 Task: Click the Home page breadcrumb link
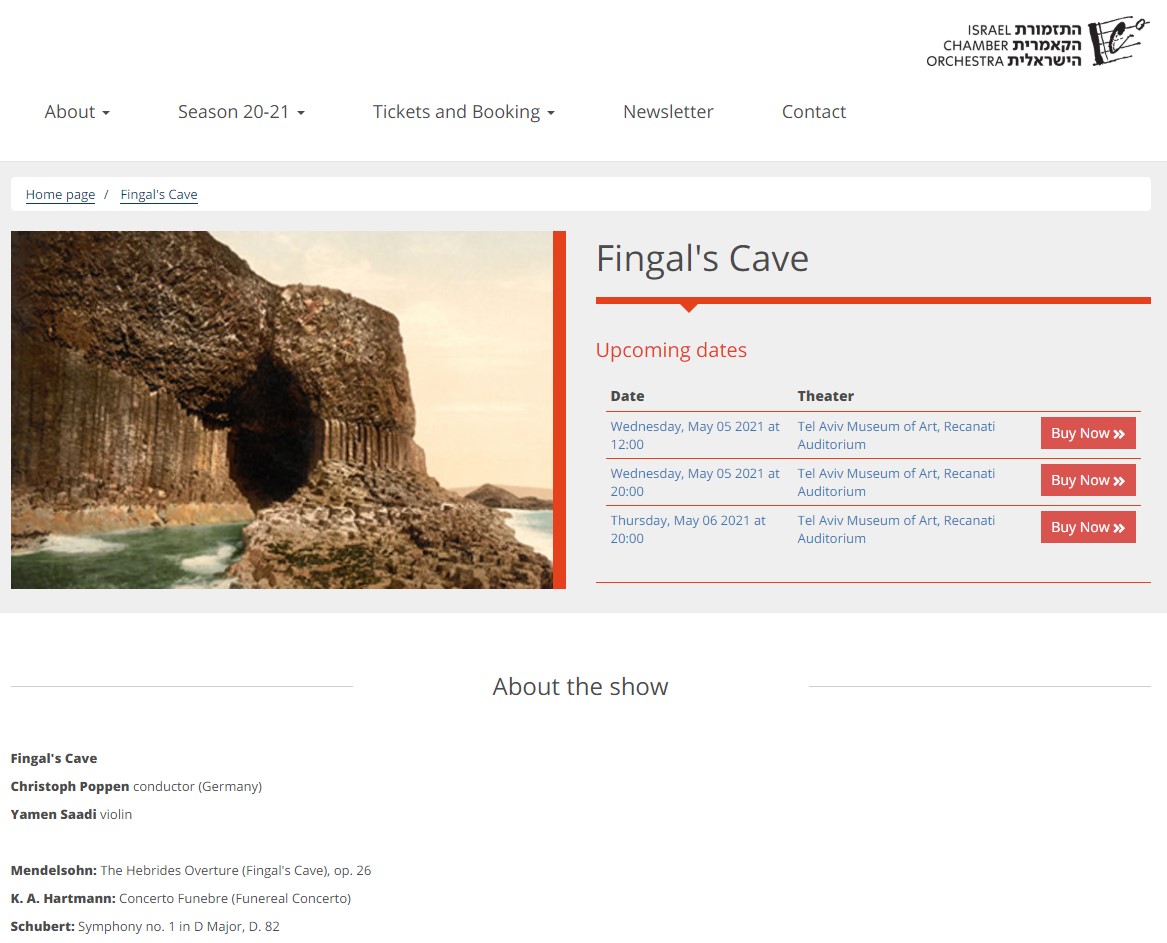pos(60,195)
